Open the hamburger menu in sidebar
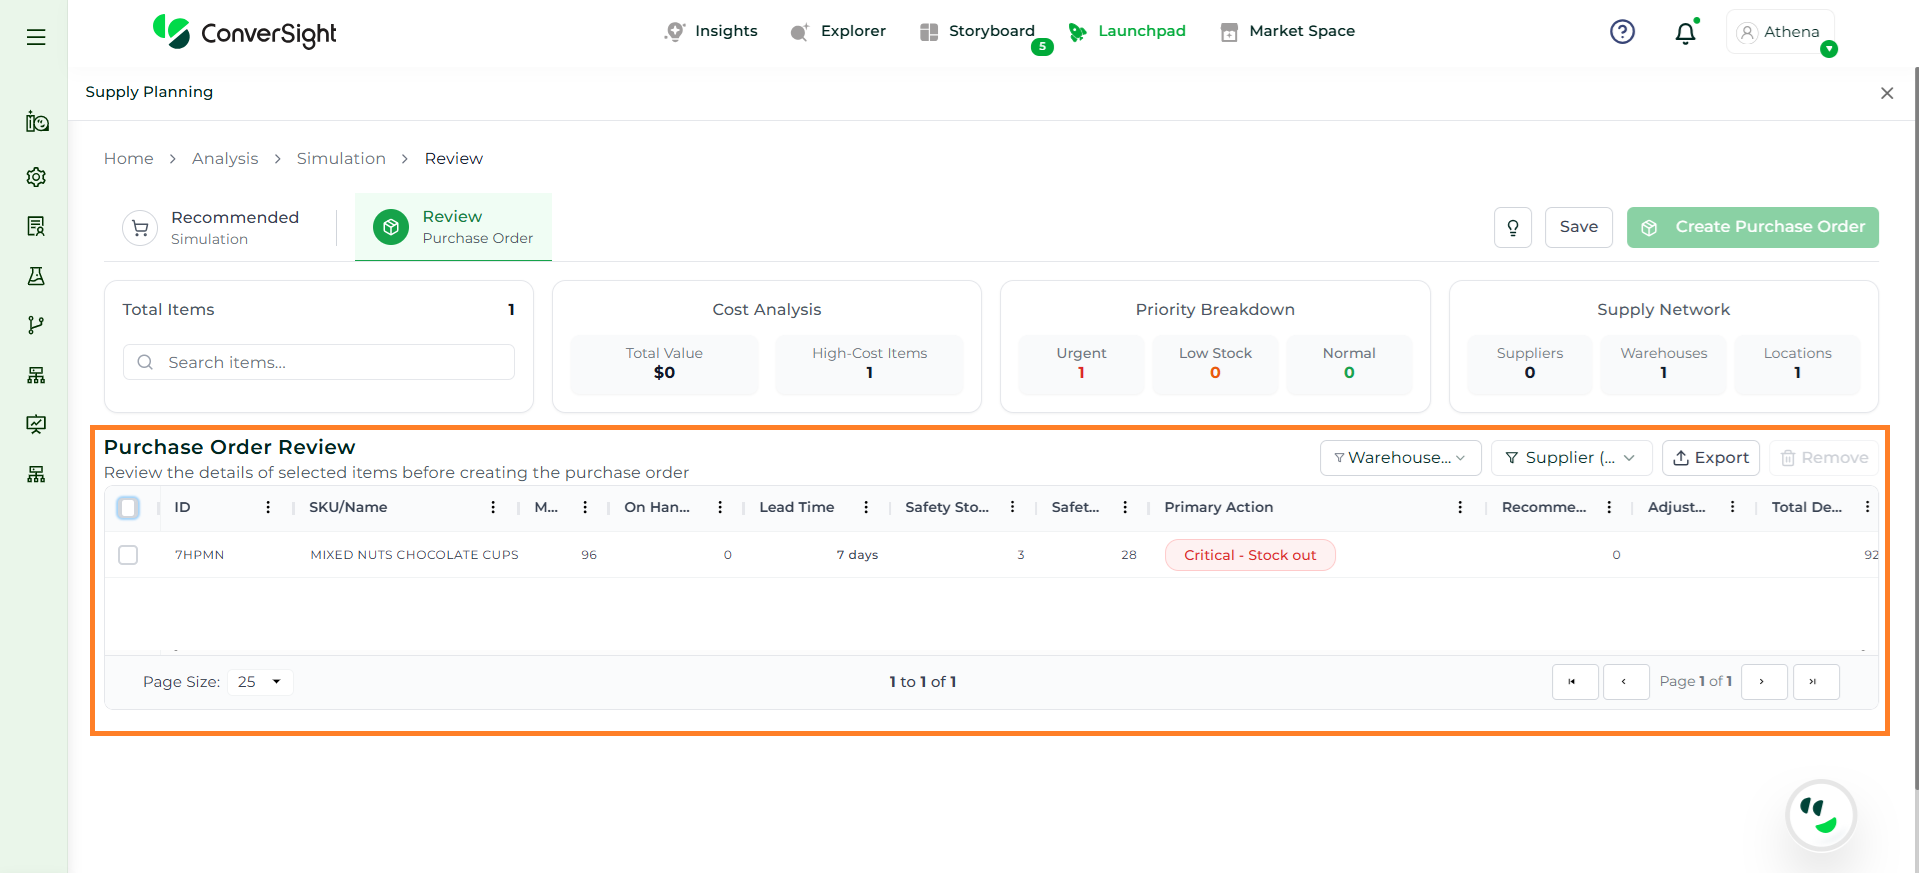Image resolution: width=1919 pixels, height=873 pixels. (x=36, y=37)
